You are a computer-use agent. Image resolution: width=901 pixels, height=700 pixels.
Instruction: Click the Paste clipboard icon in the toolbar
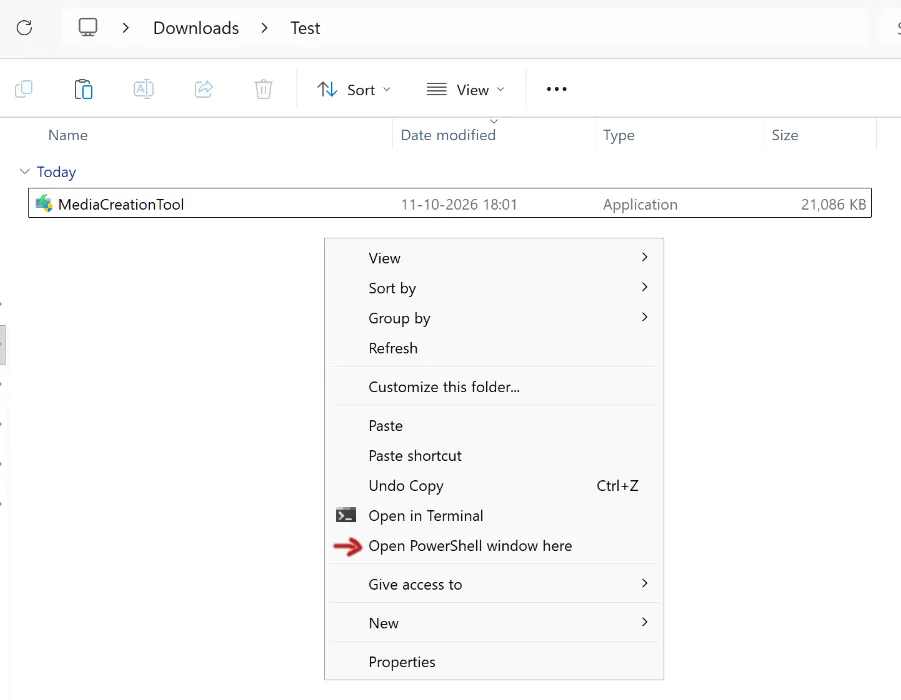(83, 89)
